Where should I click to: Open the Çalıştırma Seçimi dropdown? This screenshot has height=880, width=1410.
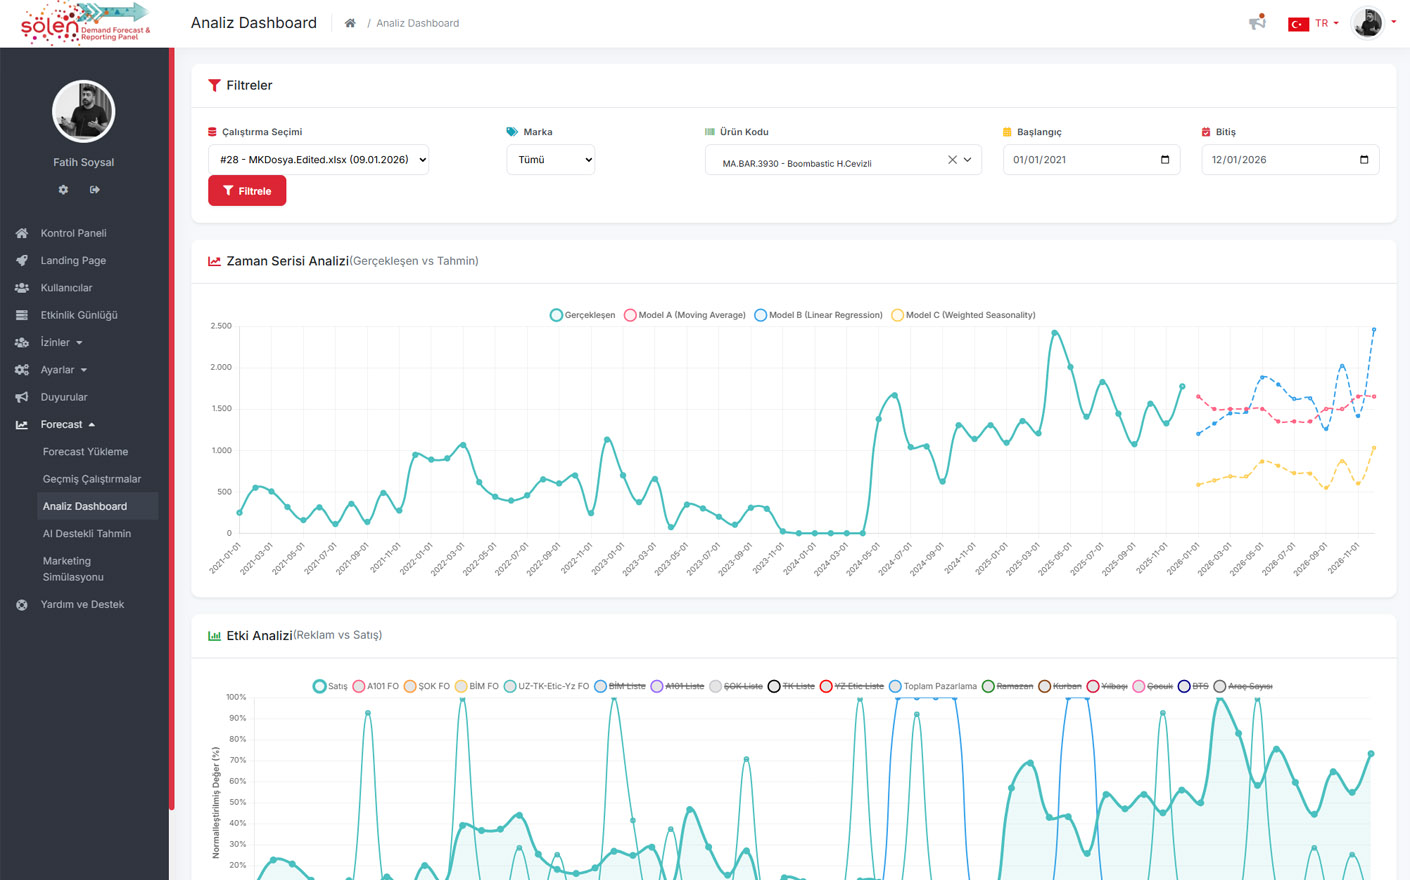click(x=318, y=160)
